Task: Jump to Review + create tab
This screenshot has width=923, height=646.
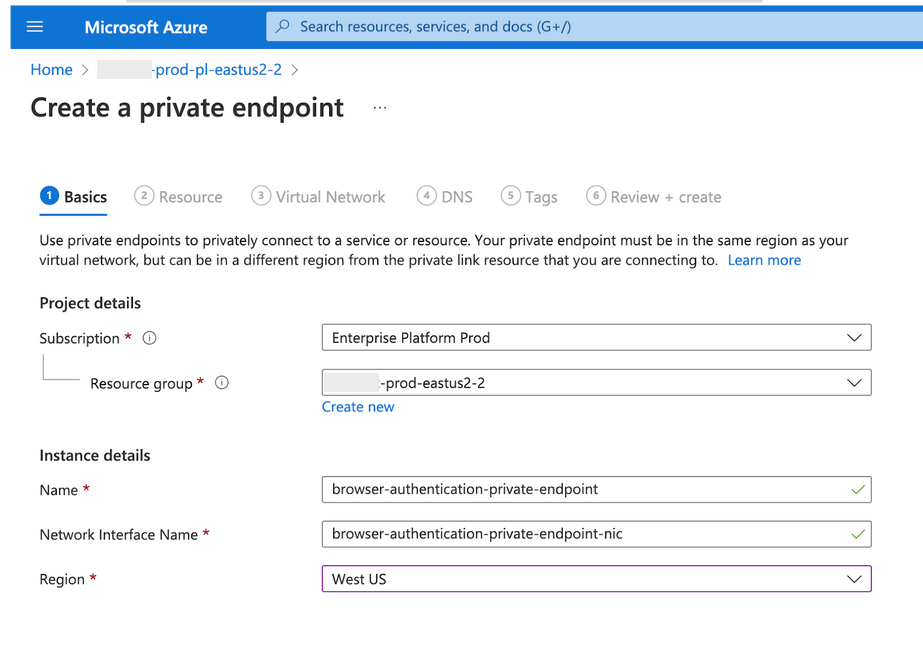Action: [654, 197]
